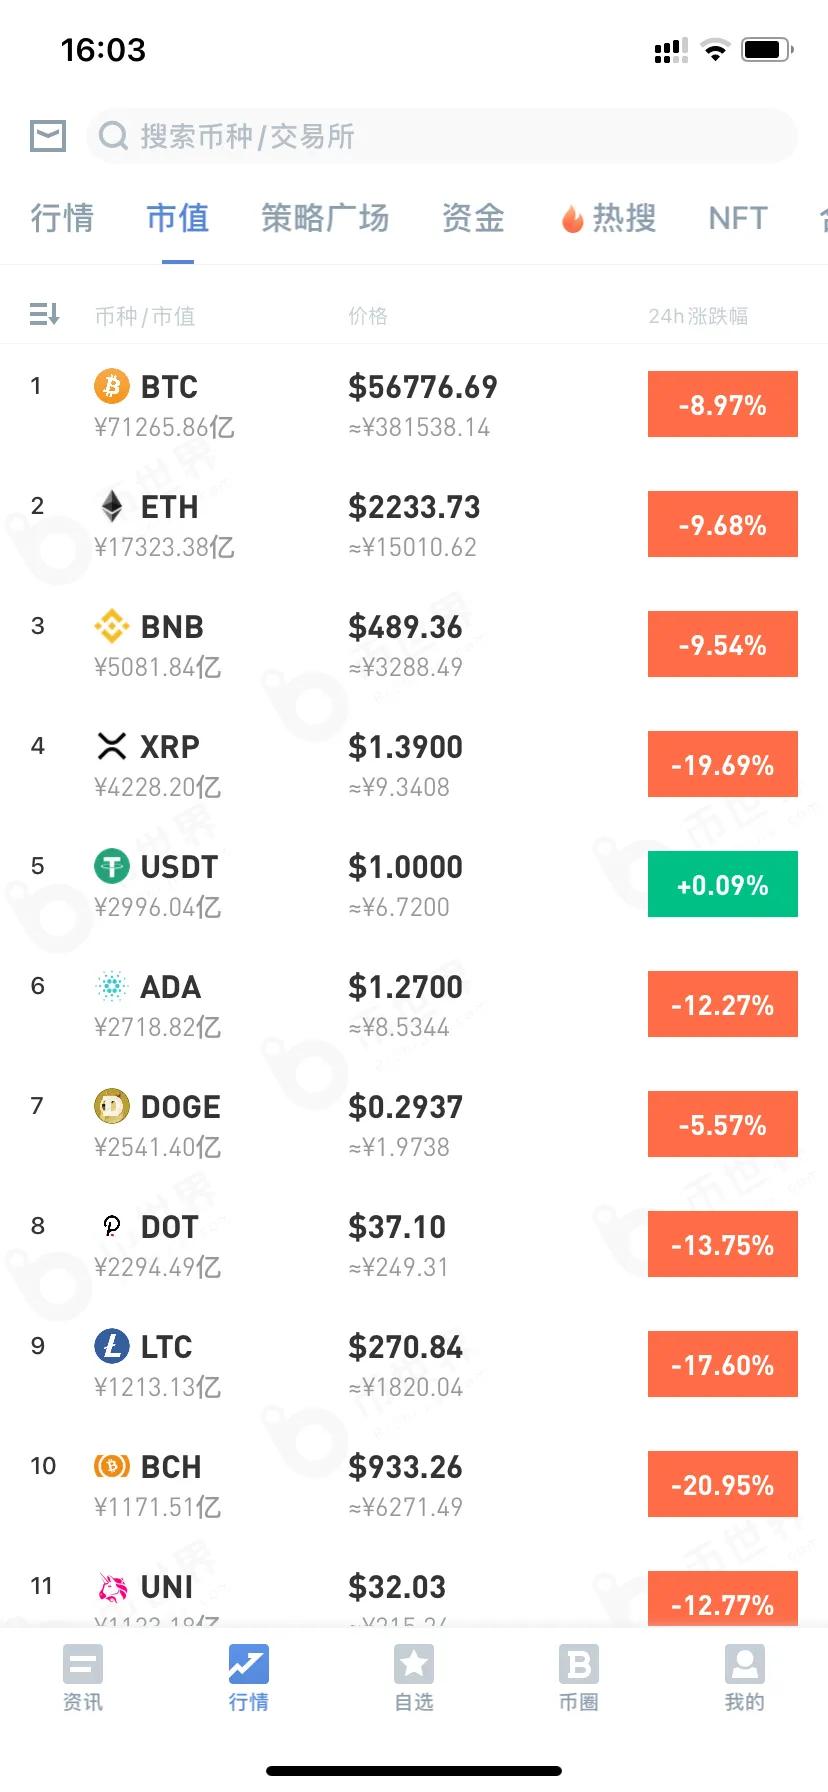Open 自选 favorites star in bottom bar

coord(414,1678)
